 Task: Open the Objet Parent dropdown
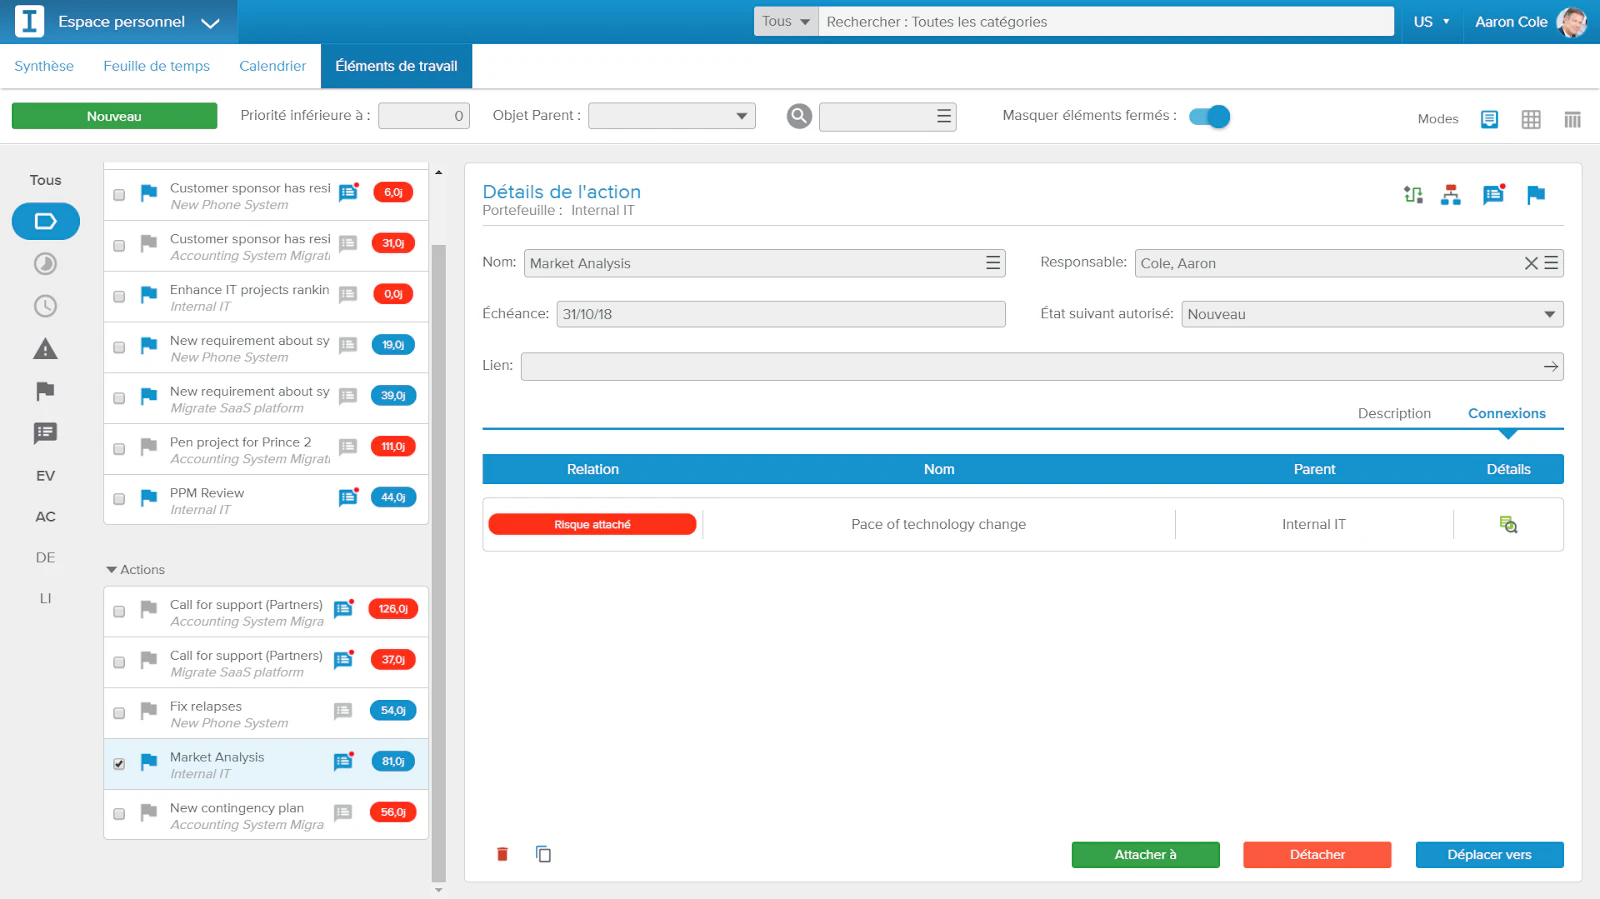coord(672,116)
